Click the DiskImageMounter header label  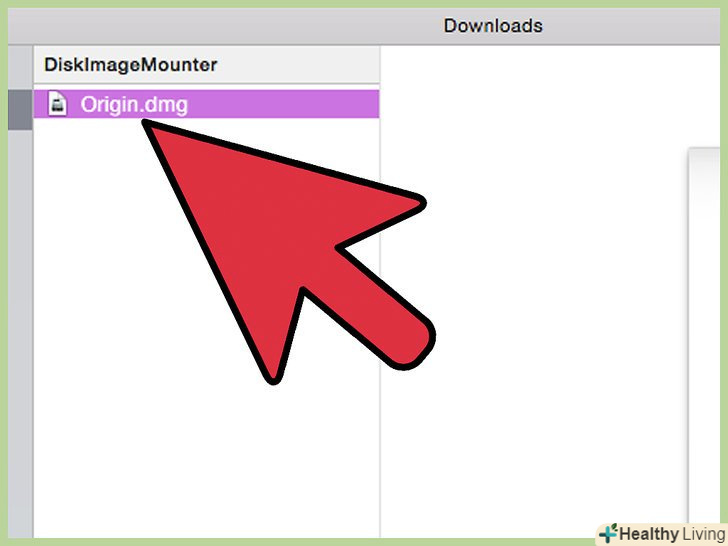130,65
